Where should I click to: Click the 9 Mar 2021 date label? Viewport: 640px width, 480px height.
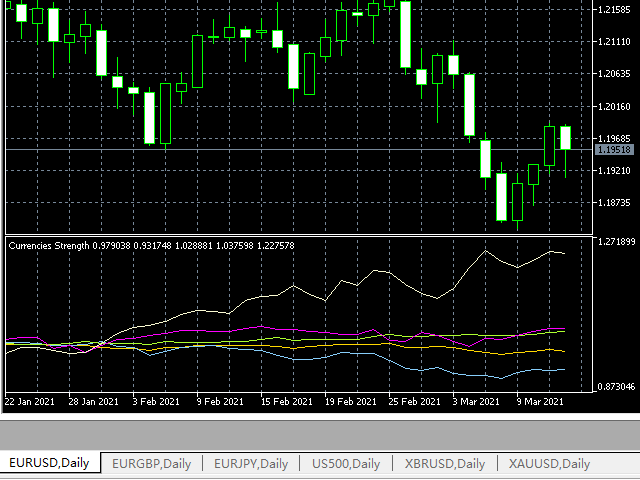[x=541, y=401]
